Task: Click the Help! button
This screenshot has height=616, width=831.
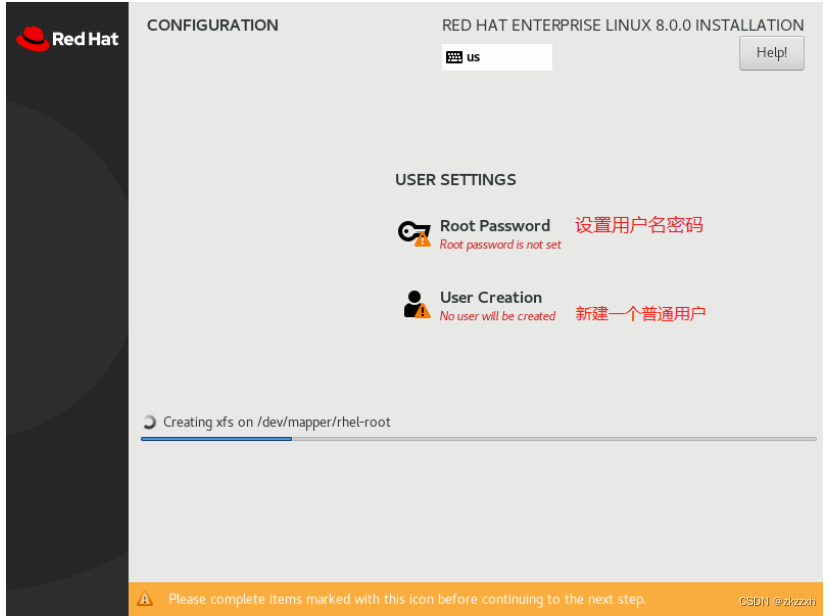Action: coord(772,53)
